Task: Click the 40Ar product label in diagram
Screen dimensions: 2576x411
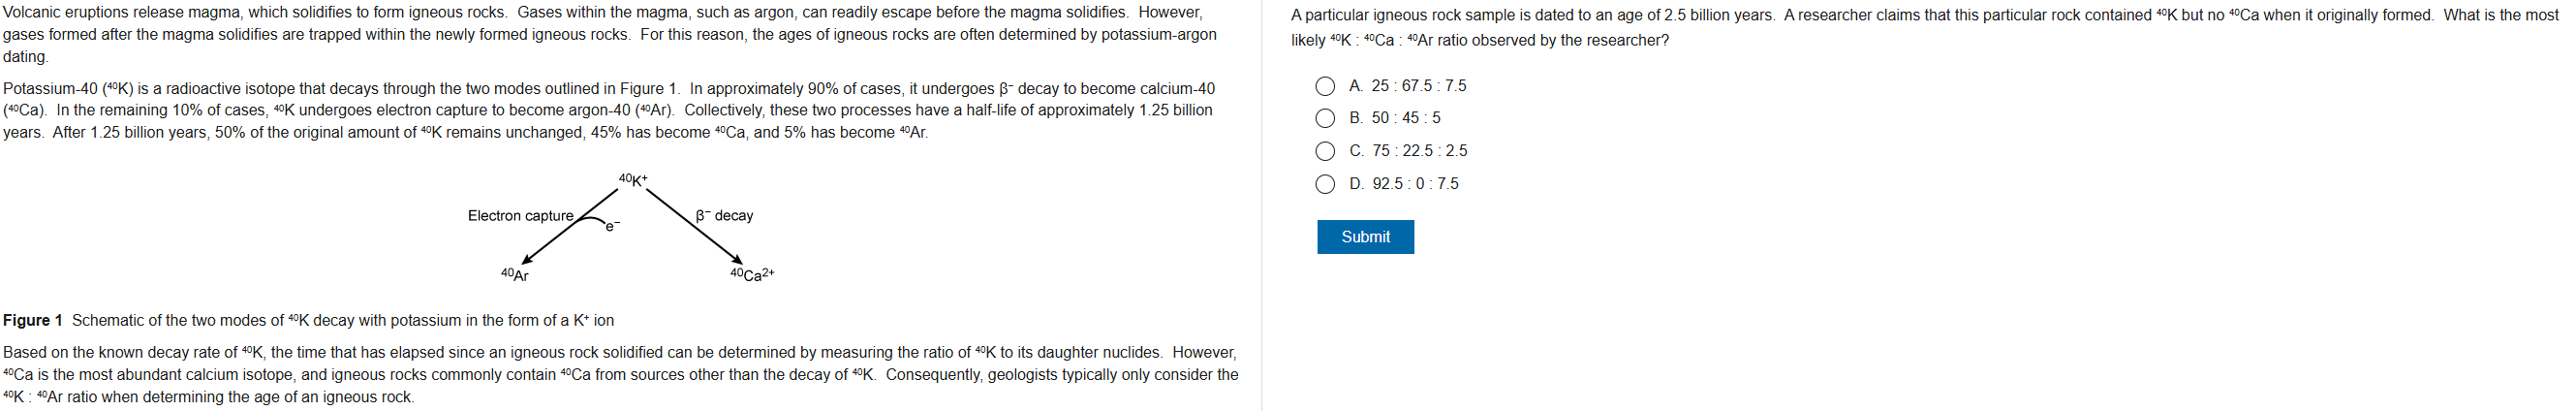Action: tap(514, 274)
